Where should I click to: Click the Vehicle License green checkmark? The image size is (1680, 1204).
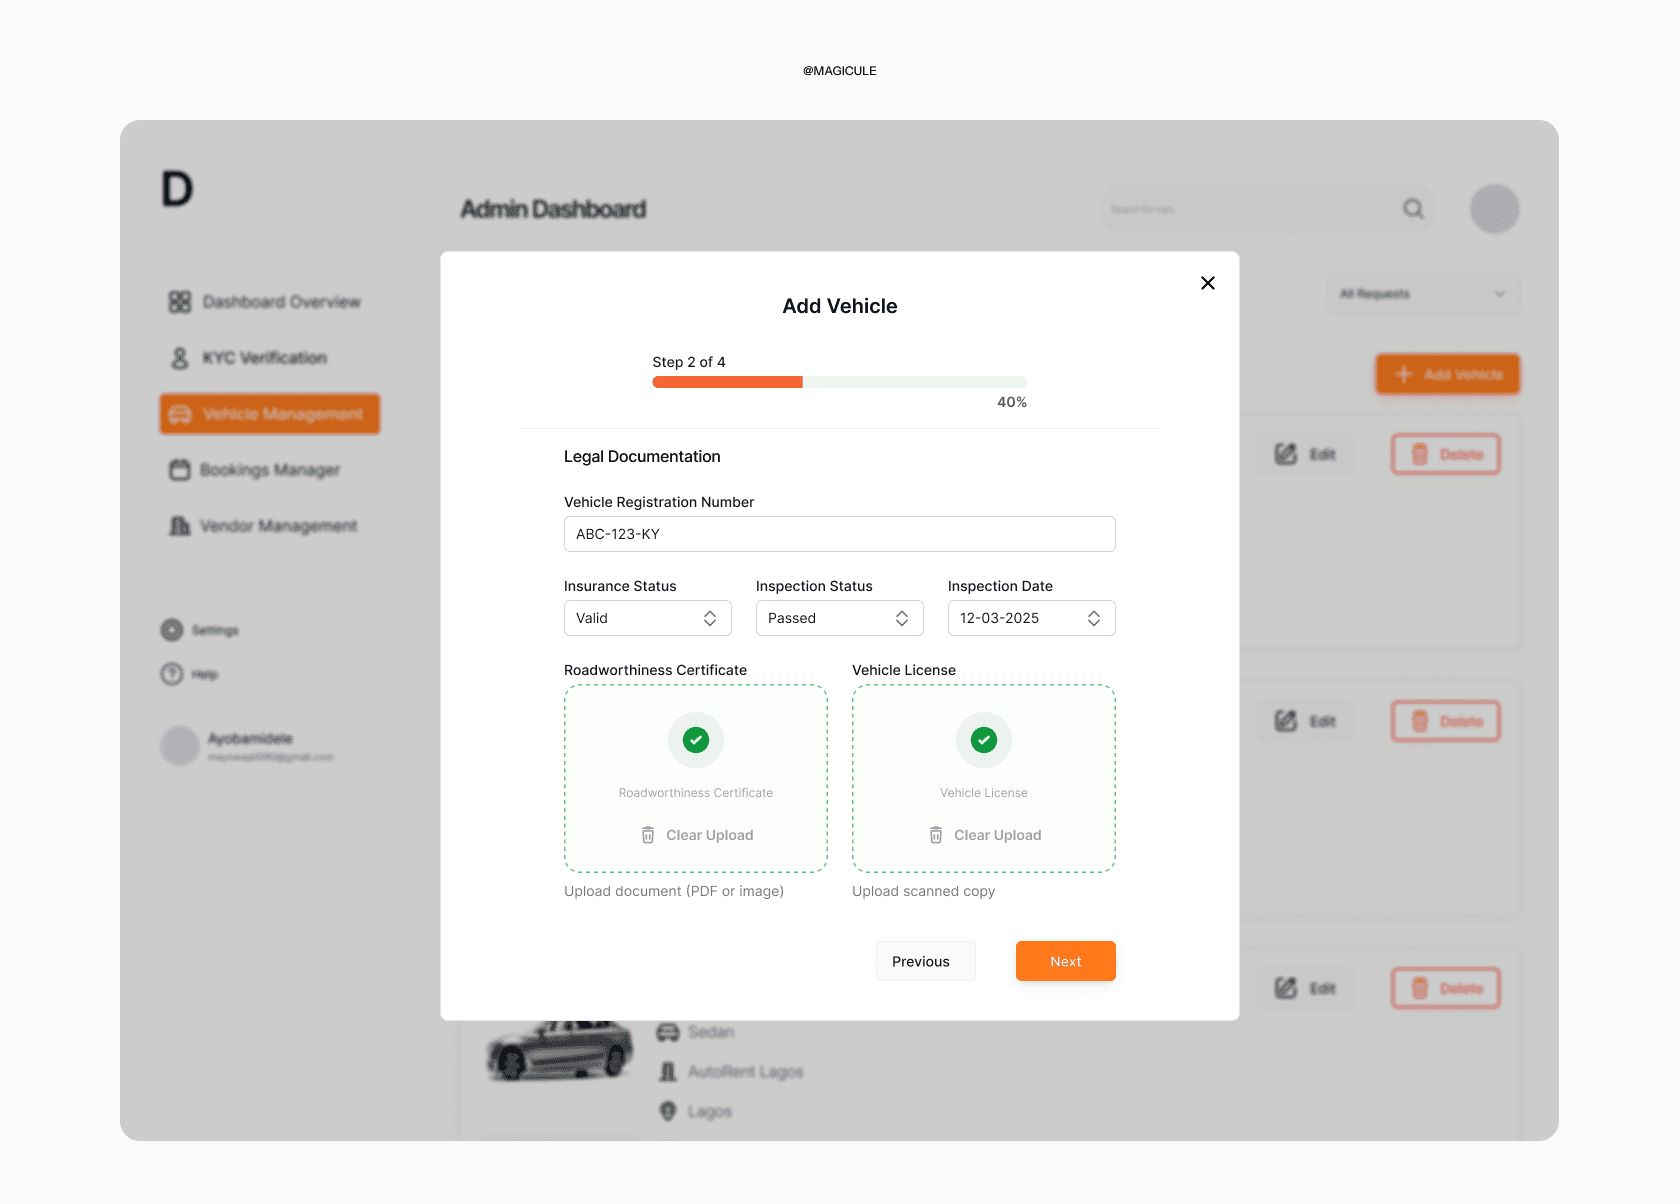coord(984,740)
